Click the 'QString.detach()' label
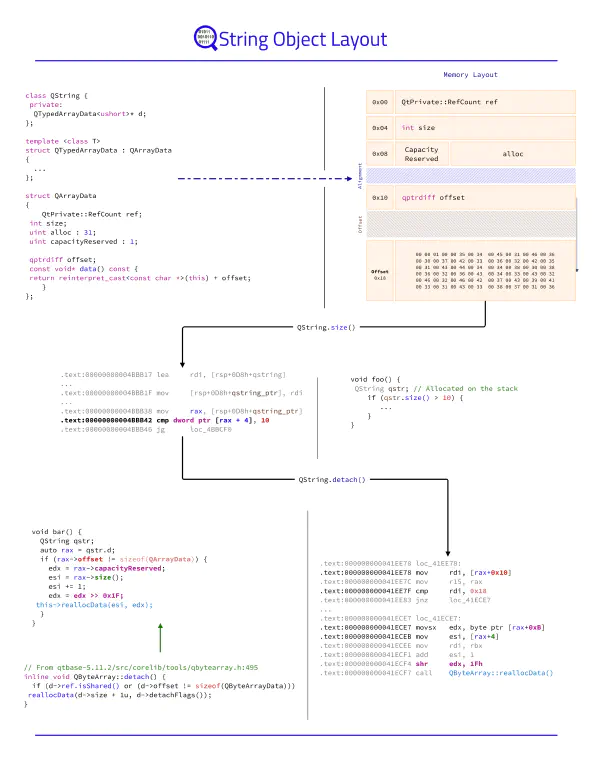 point(332,480)
